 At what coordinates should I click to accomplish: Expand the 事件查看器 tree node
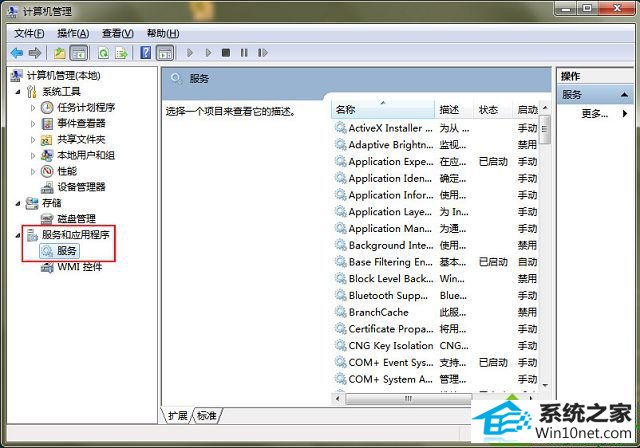33,124
